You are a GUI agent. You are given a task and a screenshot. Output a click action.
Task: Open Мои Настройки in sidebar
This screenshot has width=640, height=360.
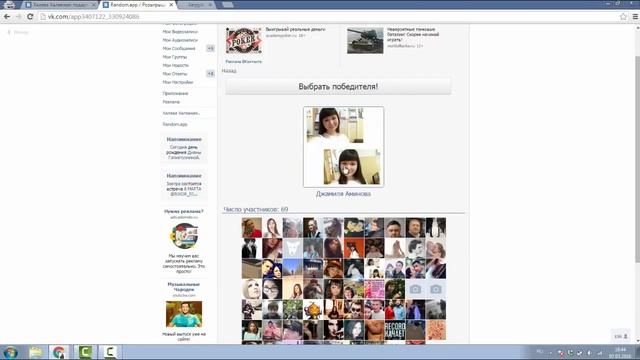pos(178,82)
